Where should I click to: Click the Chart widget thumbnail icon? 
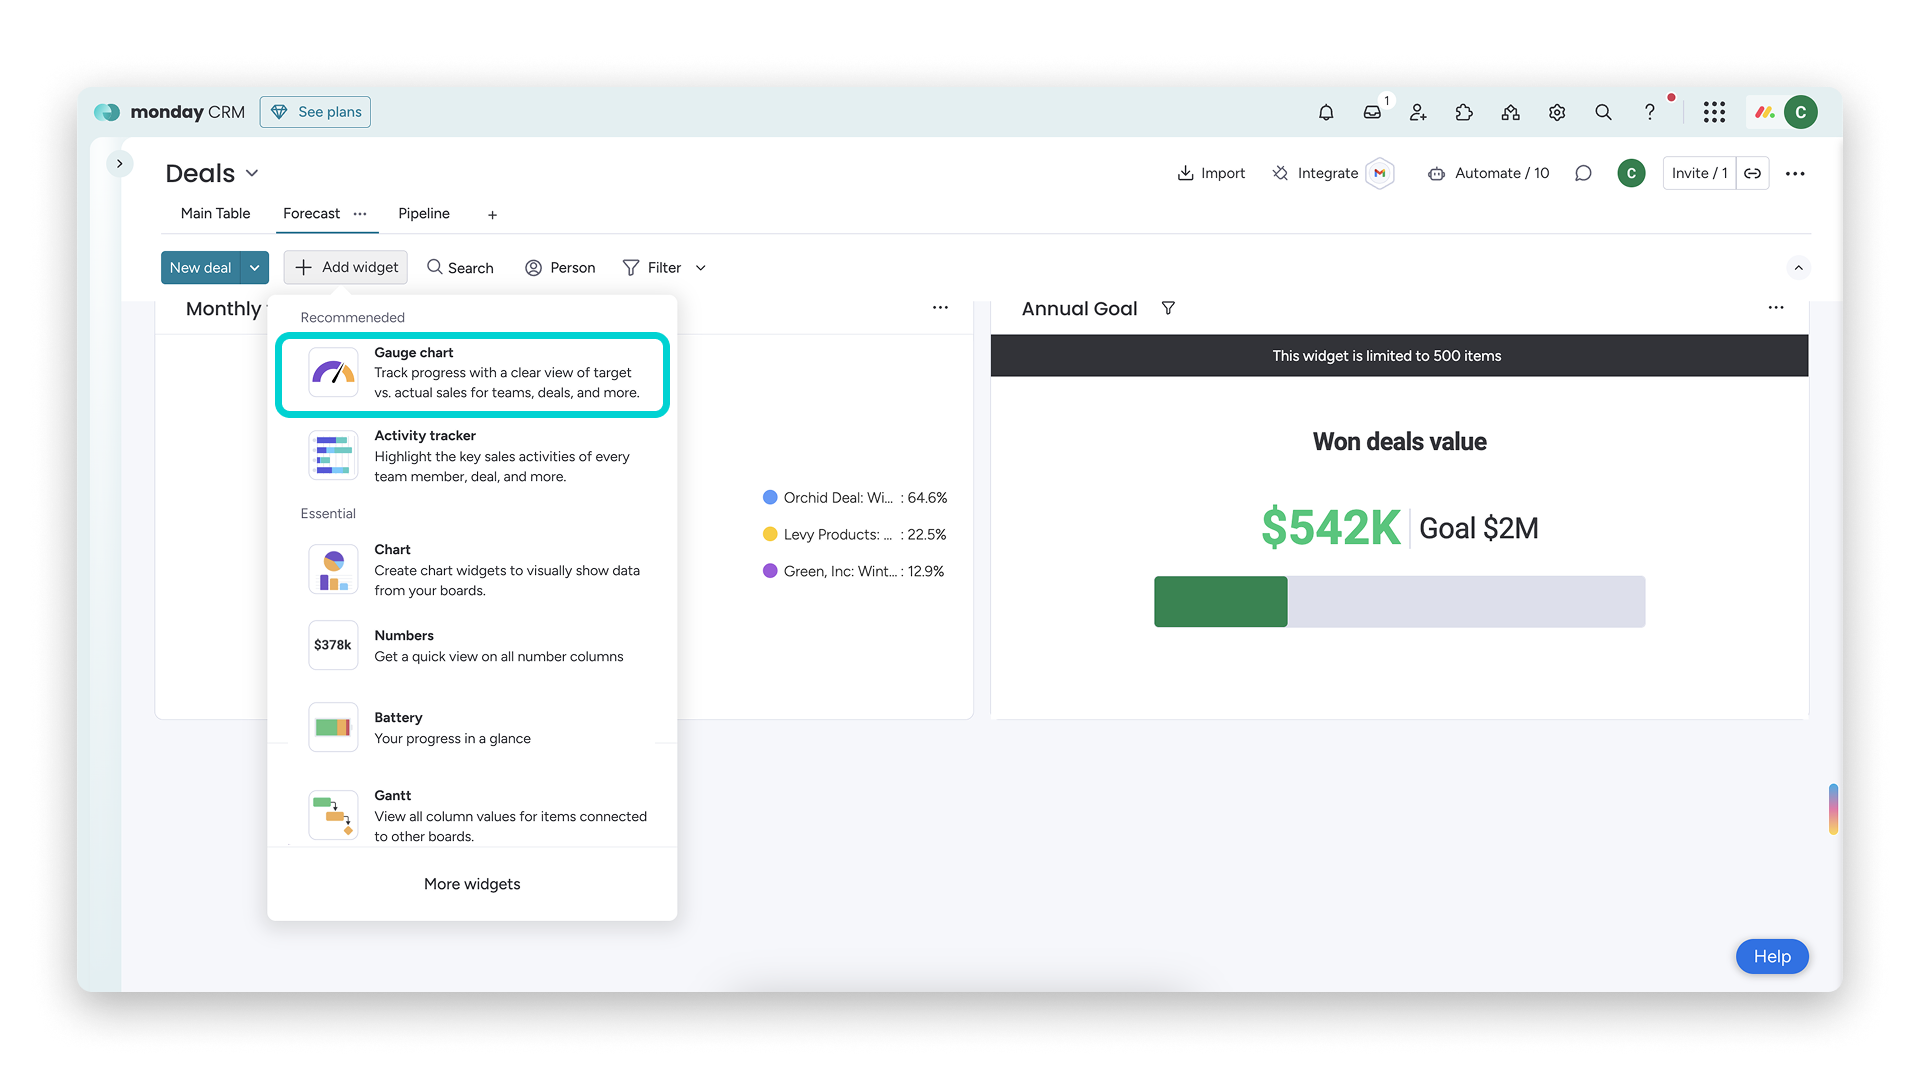point(333,569)
